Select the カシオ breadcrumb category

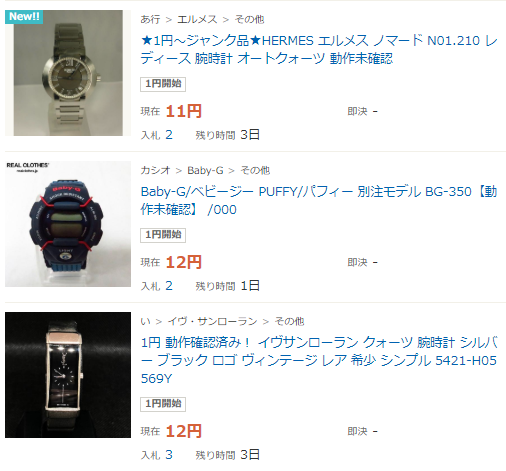(155, 170)
